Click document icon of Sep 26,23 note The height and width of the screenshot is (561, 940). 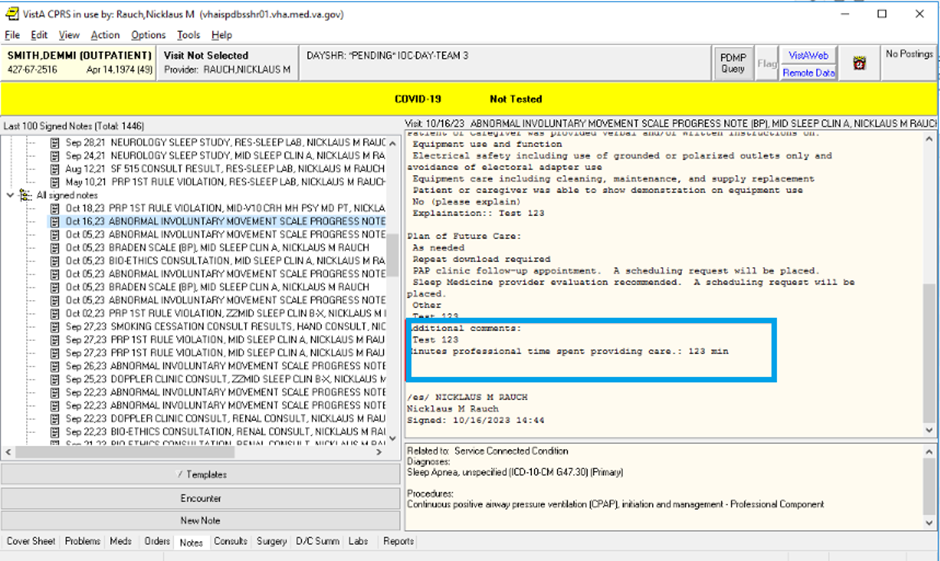pyautogui.click(x=55, y=366)
